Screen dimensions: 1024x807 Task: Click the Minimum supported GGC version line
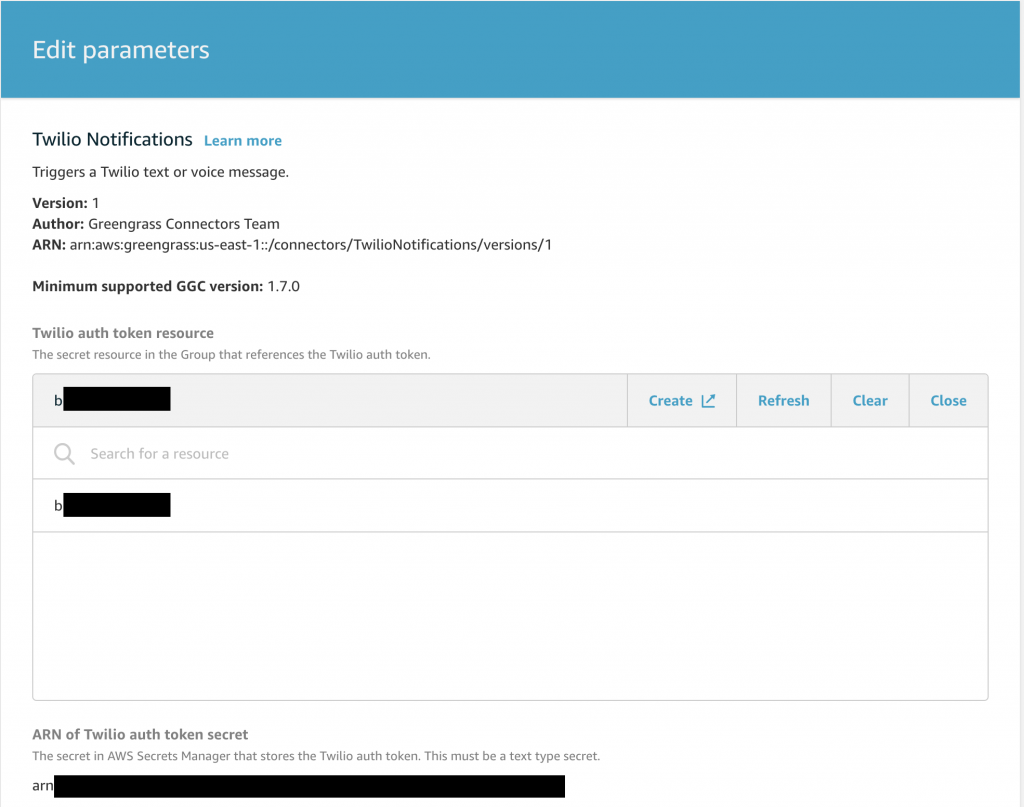pos(166,287)
